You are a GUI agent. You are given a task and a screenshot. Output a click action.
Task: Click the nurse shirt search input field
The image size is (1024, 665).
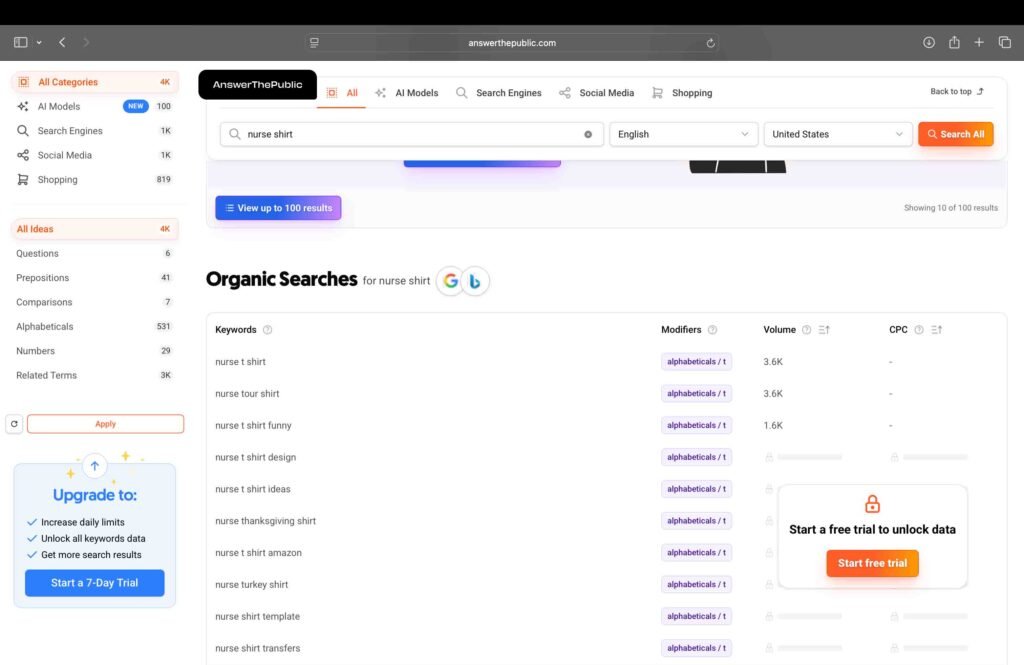[410, 134]
